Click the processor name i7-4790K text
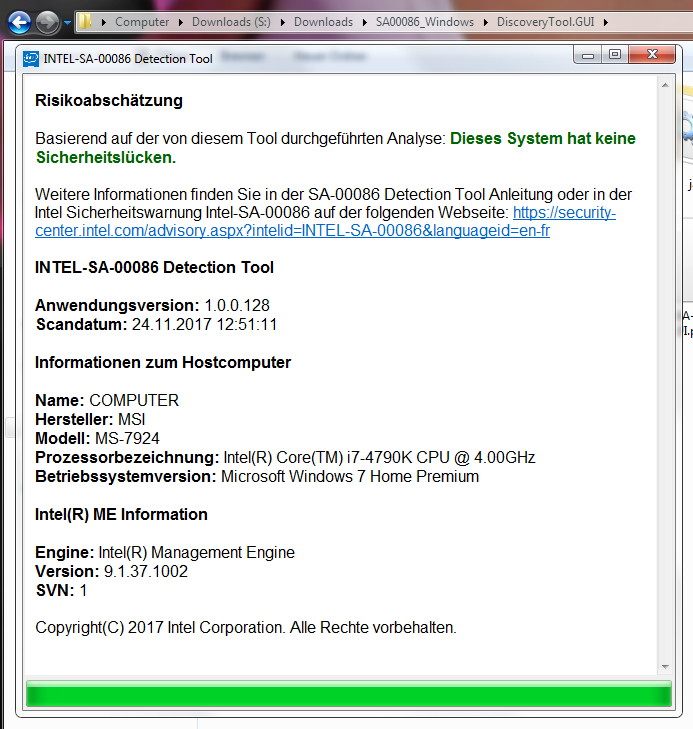 point(379,457)
